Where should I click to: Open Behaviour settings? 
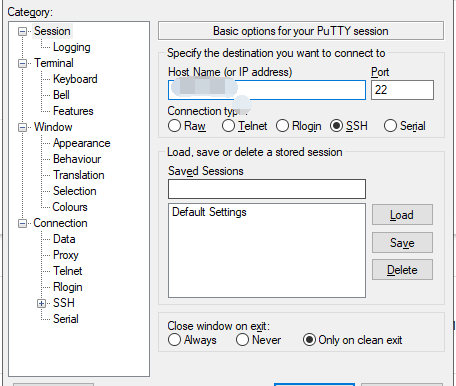coord(77,159)
